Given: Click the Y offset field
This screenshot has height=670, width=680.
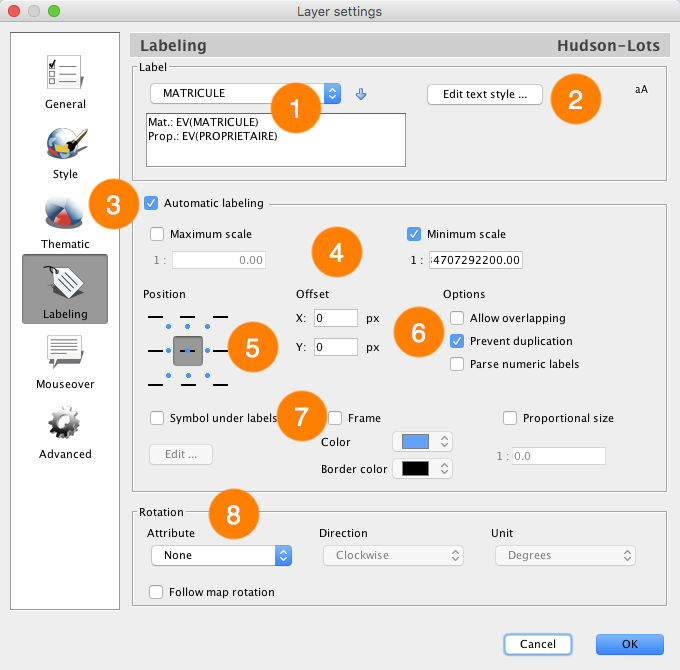Looking at the screenshot, I should coord(336,347).
